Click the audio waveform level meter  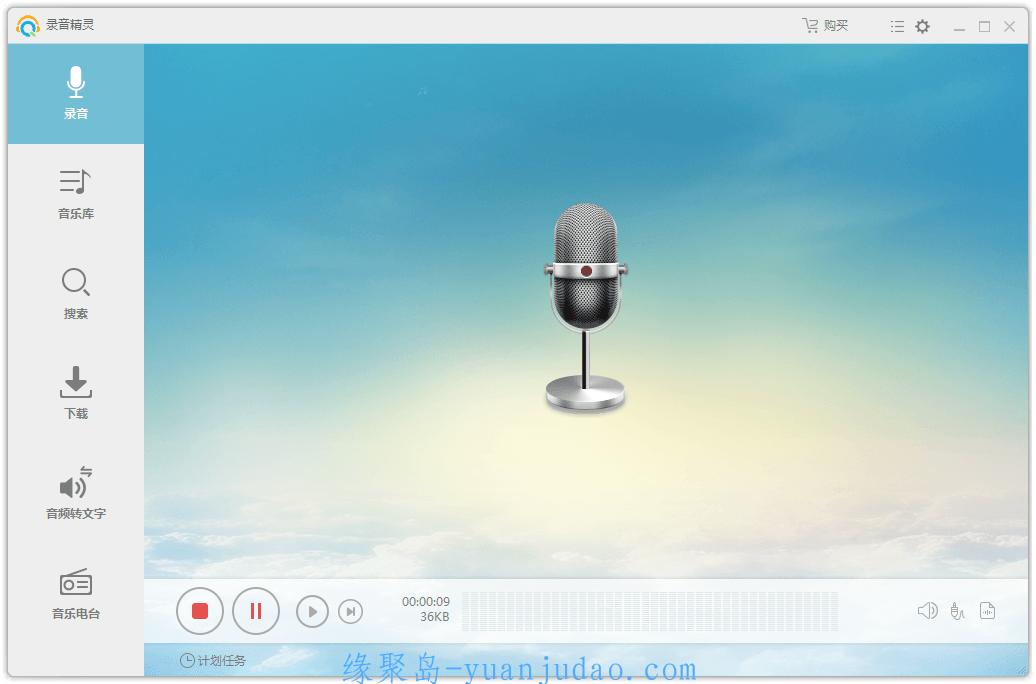point(650,611)
